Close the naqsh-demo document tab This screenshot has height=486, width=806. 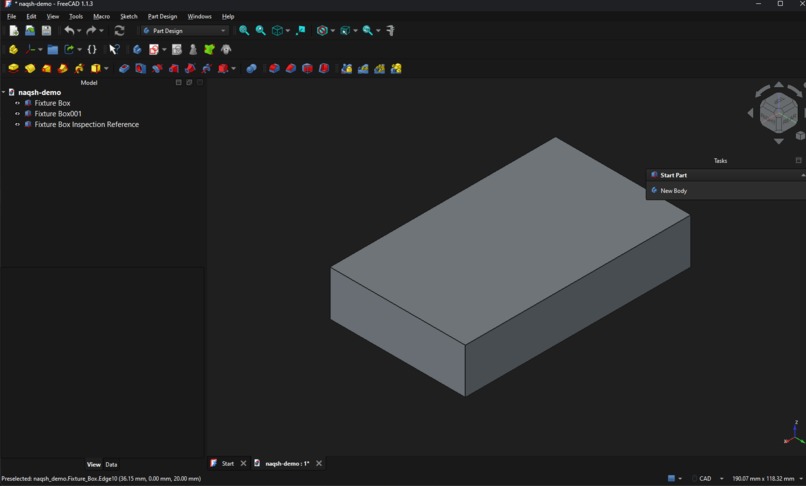[x=319, y=464]
